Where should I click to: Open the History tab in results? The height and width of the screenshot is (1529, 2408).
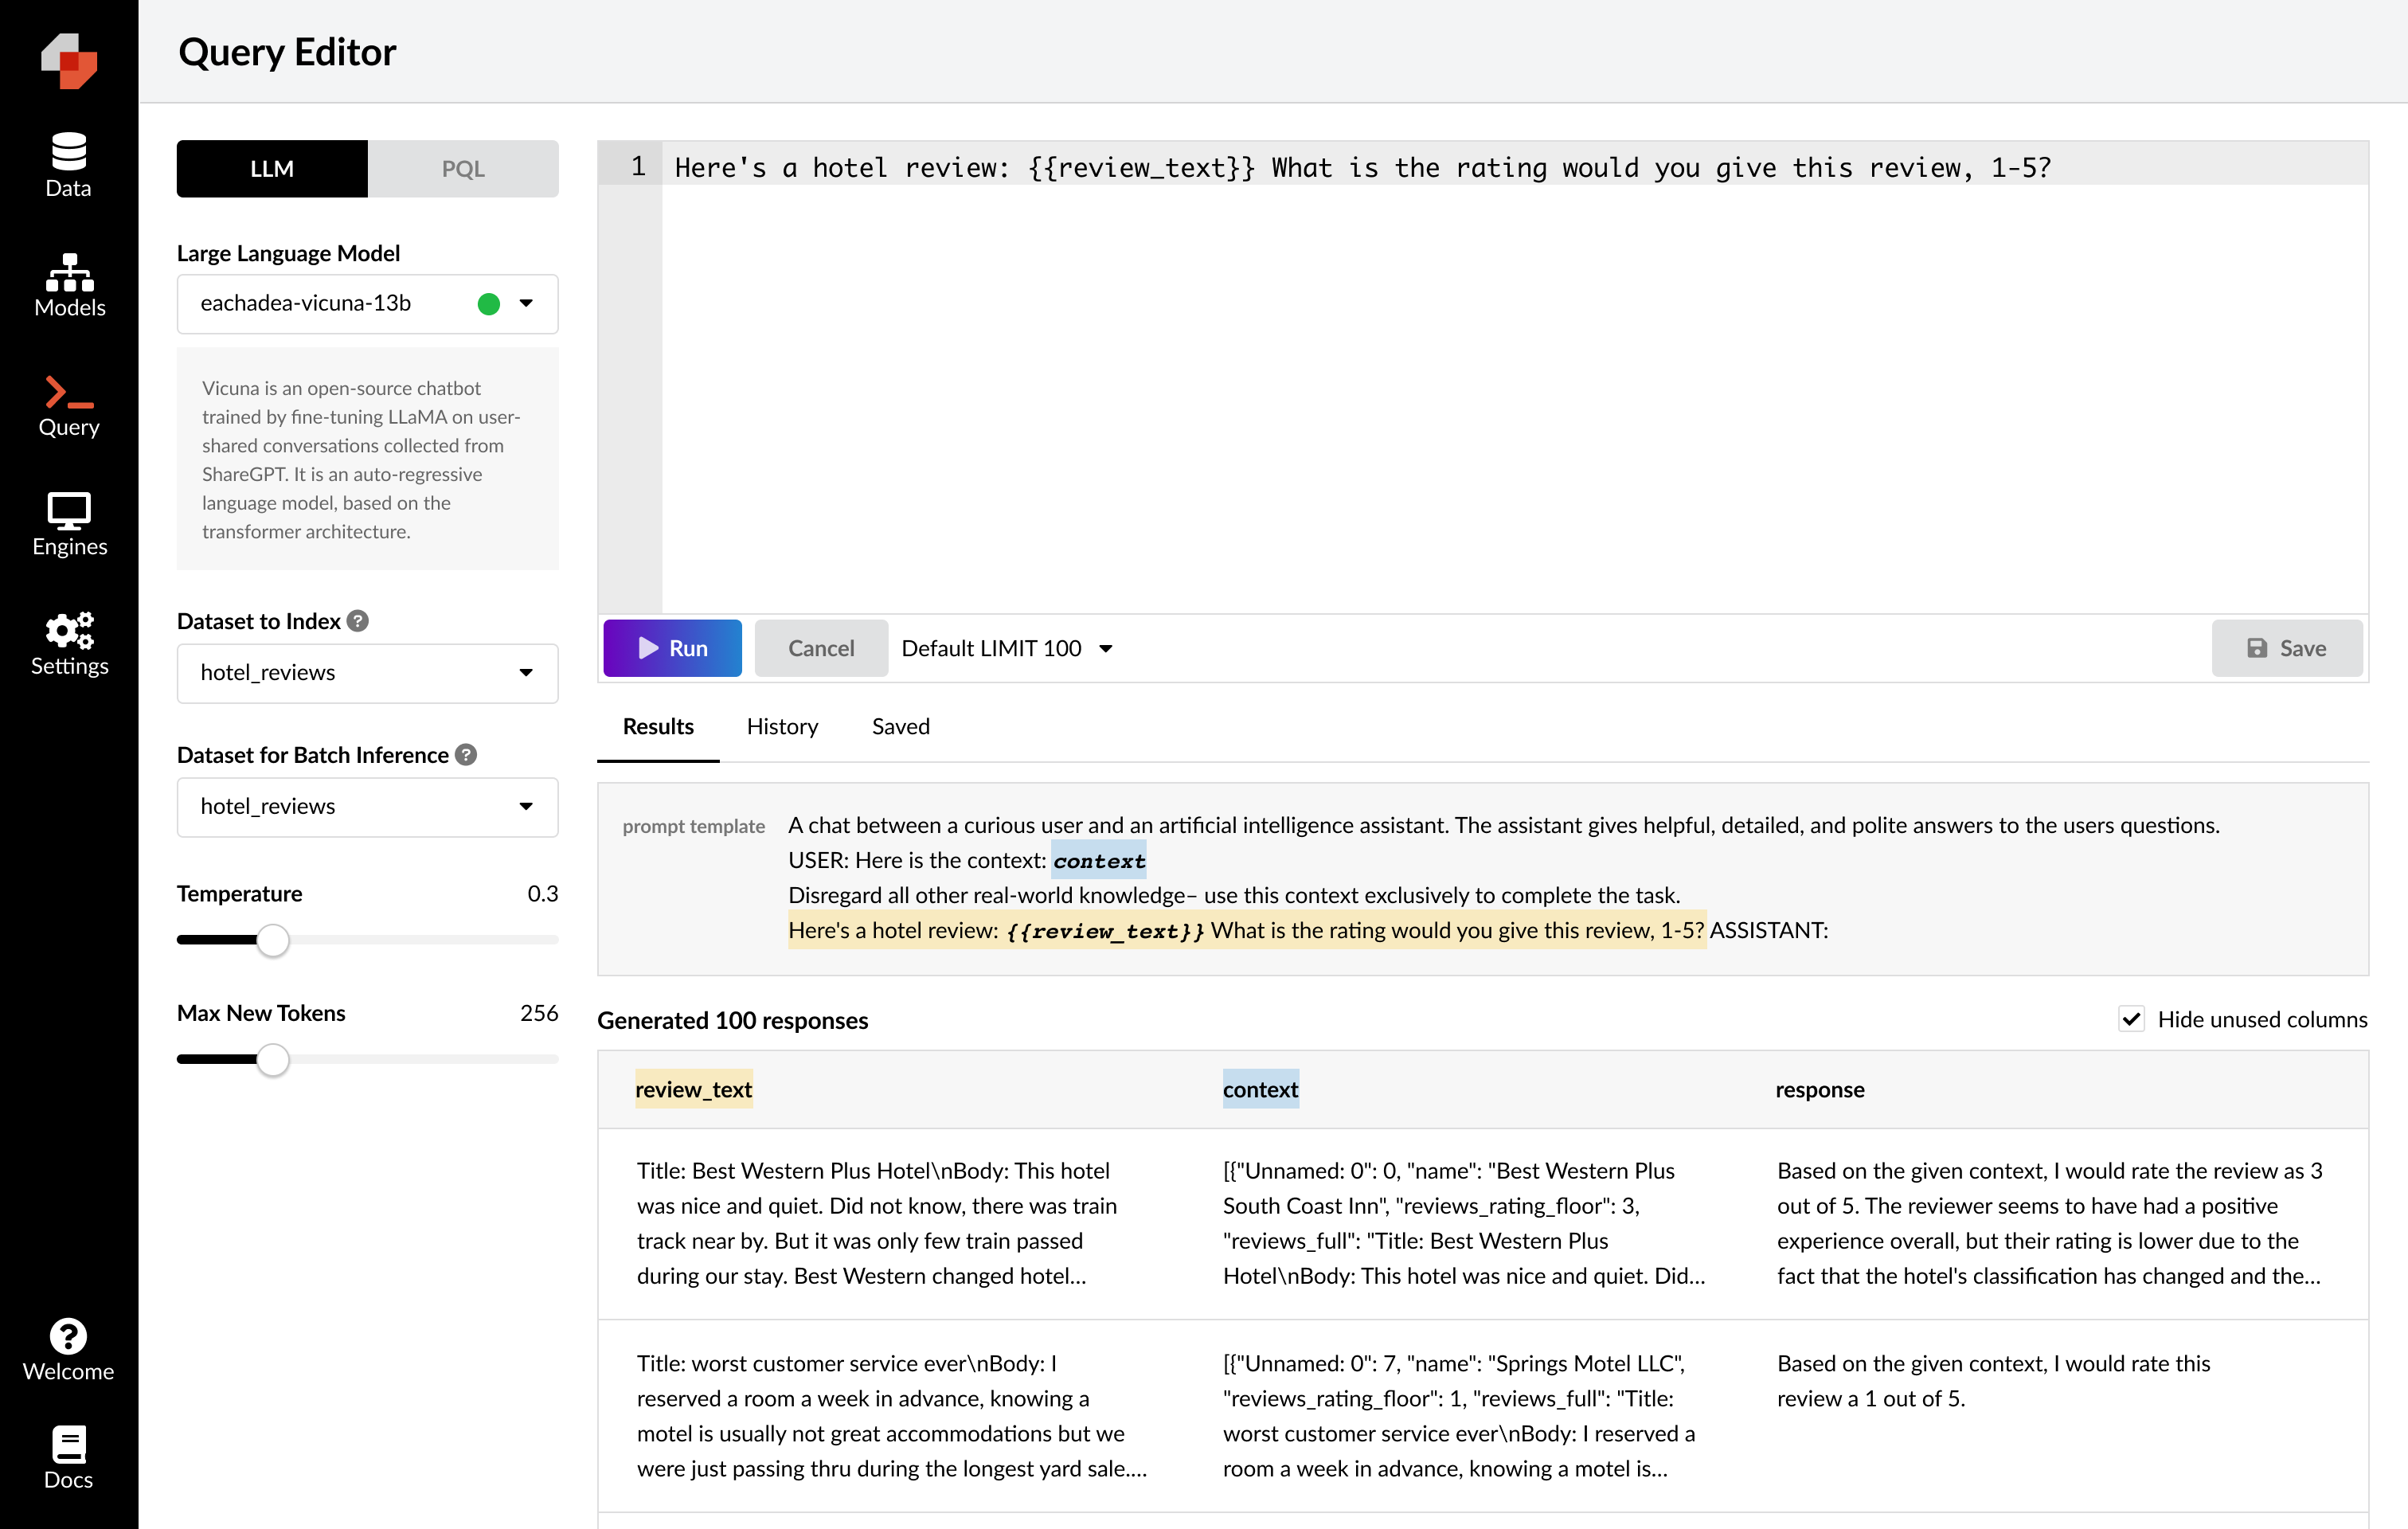click(782, 727)
